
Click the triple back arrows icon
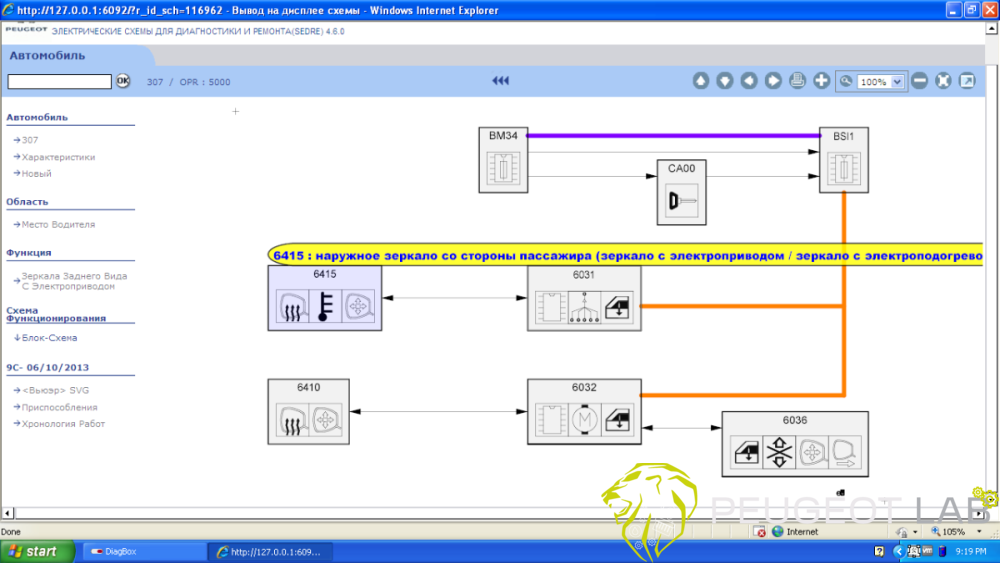point(500,81)
